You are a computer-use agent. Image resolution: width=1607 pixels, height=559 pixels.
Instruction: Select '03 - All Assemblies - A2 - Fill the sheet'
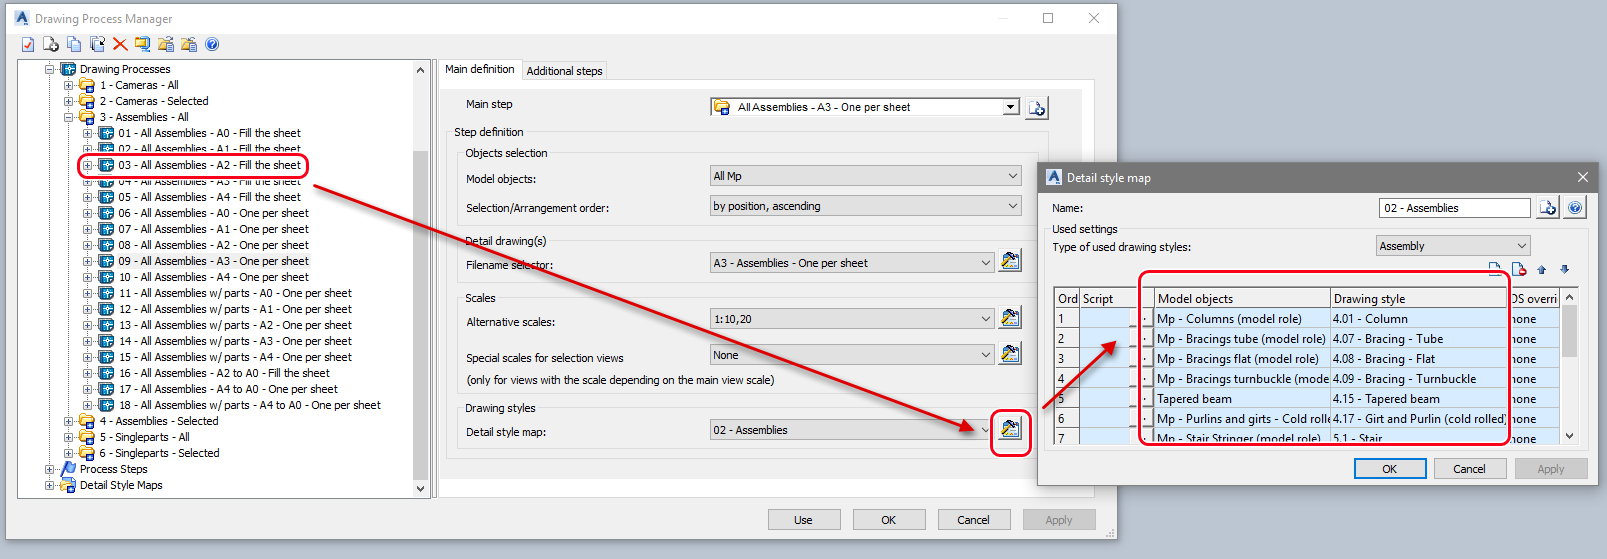209,165
